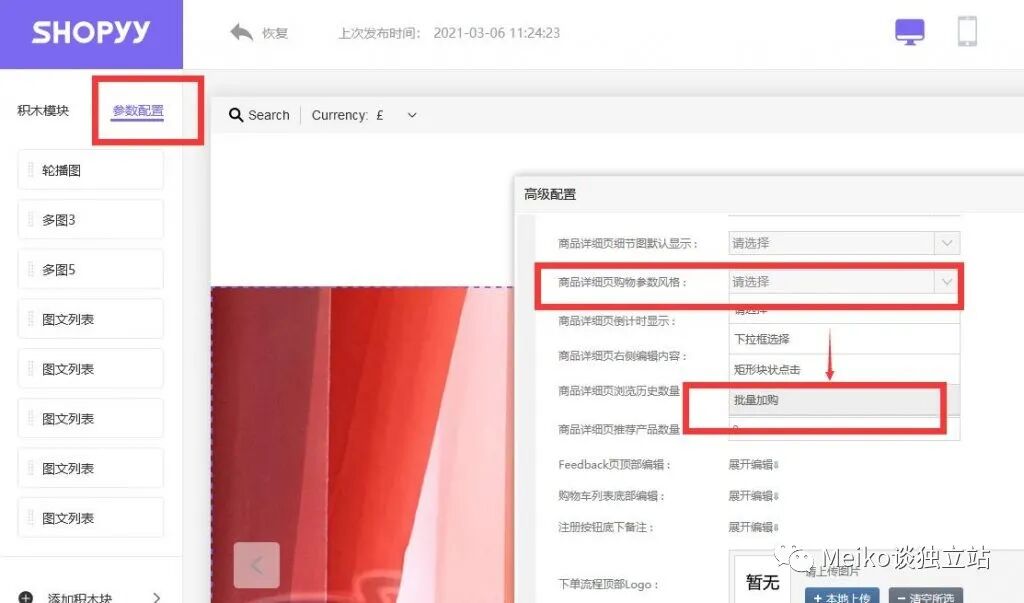This screenshot has height=603, width=1024.
Task: Click the carousel left arrow control
Action: click(x=257, y=565)
